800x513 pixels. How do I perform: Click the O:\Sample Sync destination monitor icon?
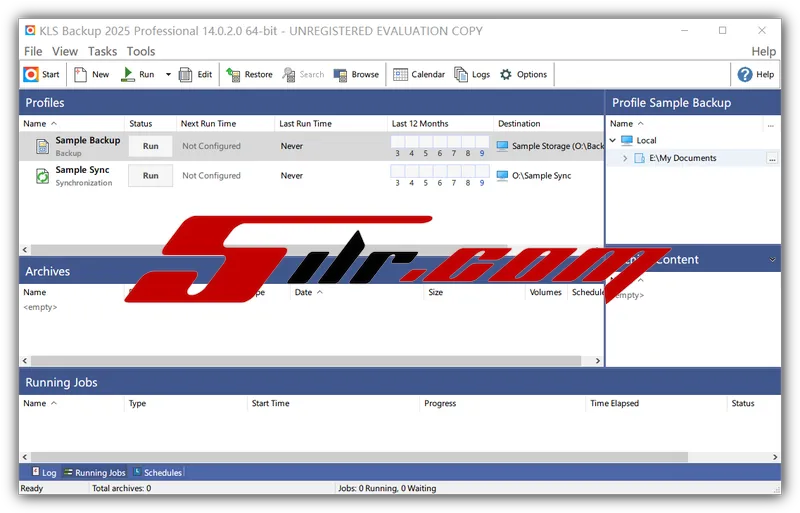pos(503,176)
